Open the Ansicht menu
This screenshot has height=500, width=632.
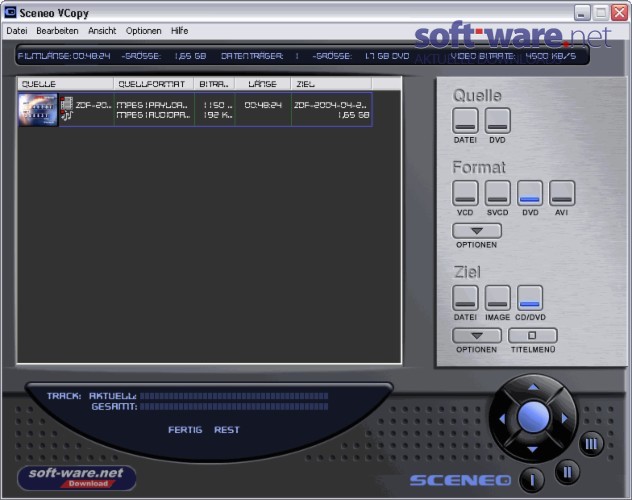[102, 31]
